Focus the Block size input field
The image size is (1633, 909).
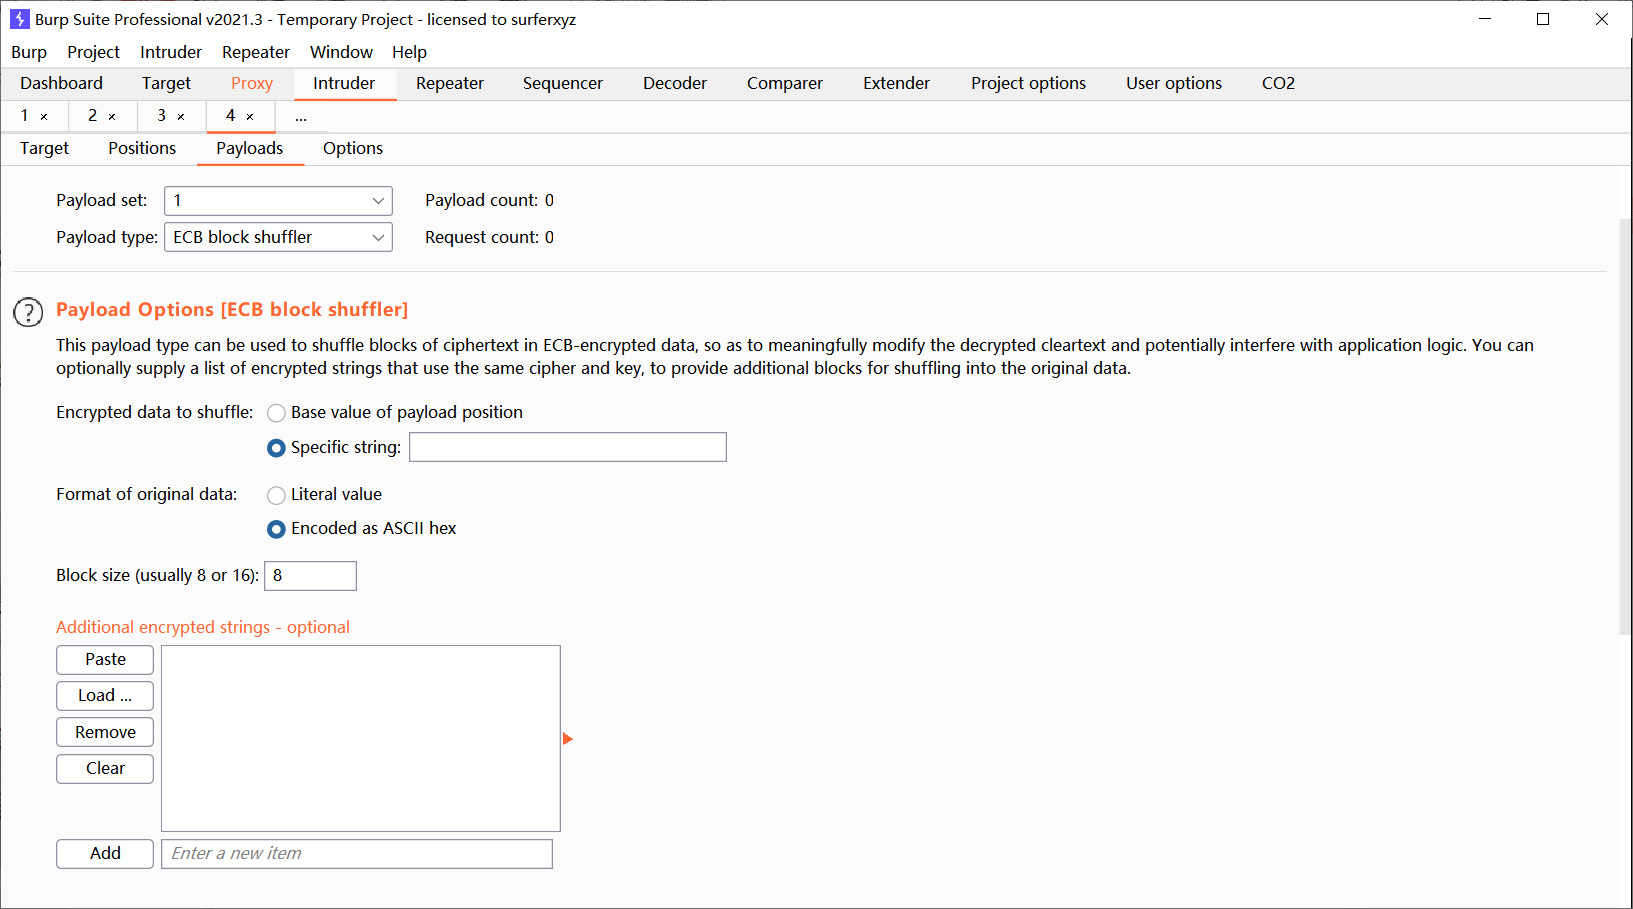click(x=310, y=576)
